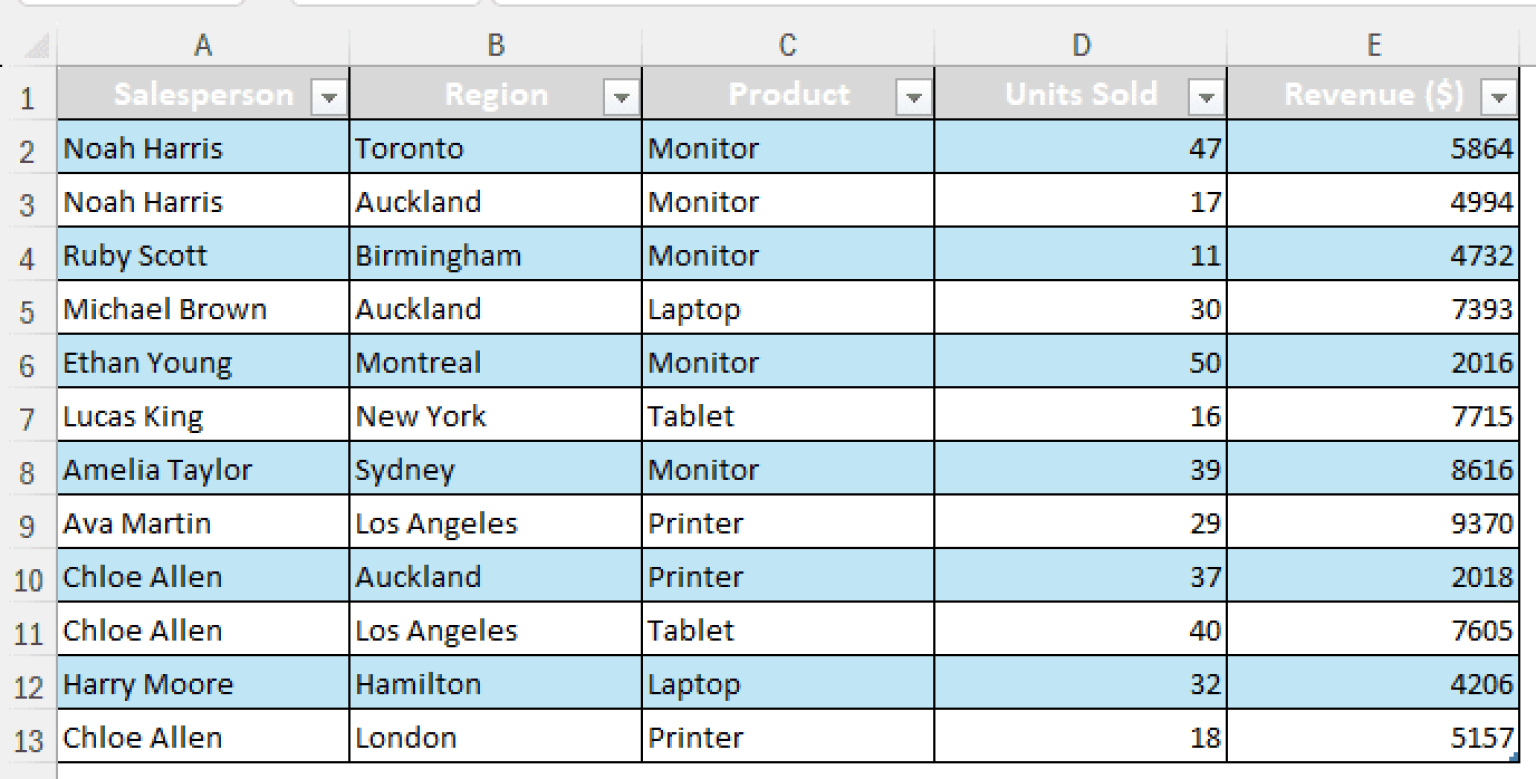The height and width of the screenshot is (779, 1536).
Task: Open the Region filter dropdown
Action: [621, 95]
